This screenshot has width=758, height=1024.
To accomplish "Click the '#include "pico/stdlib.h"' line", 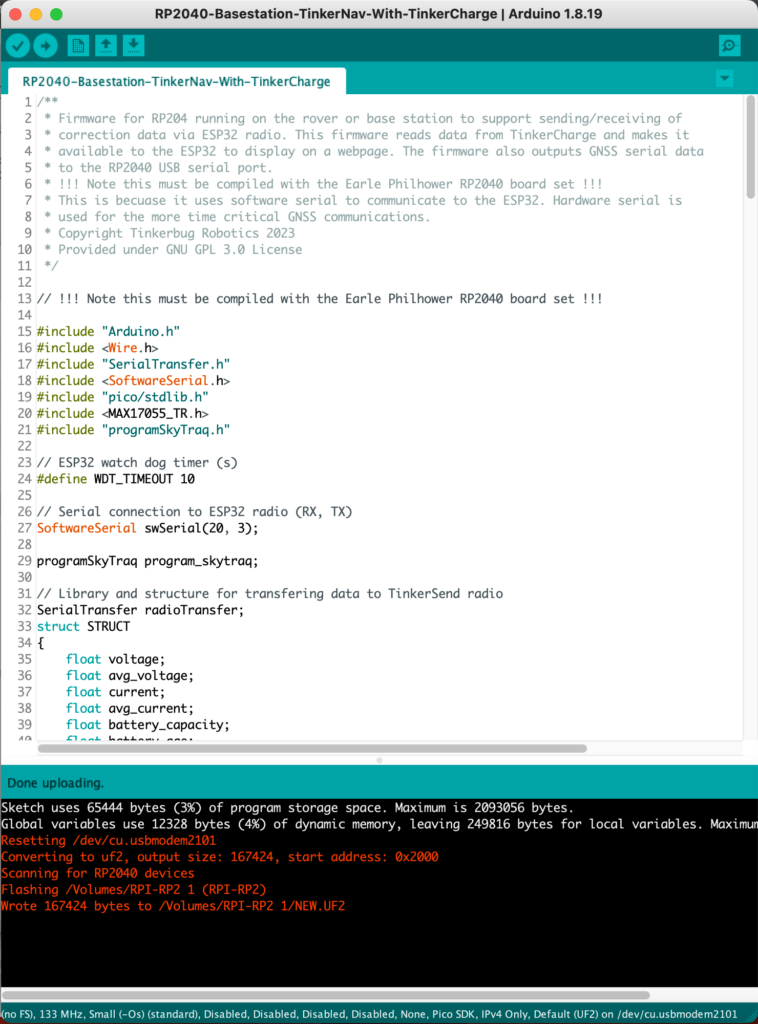I will tap(123, 396).
